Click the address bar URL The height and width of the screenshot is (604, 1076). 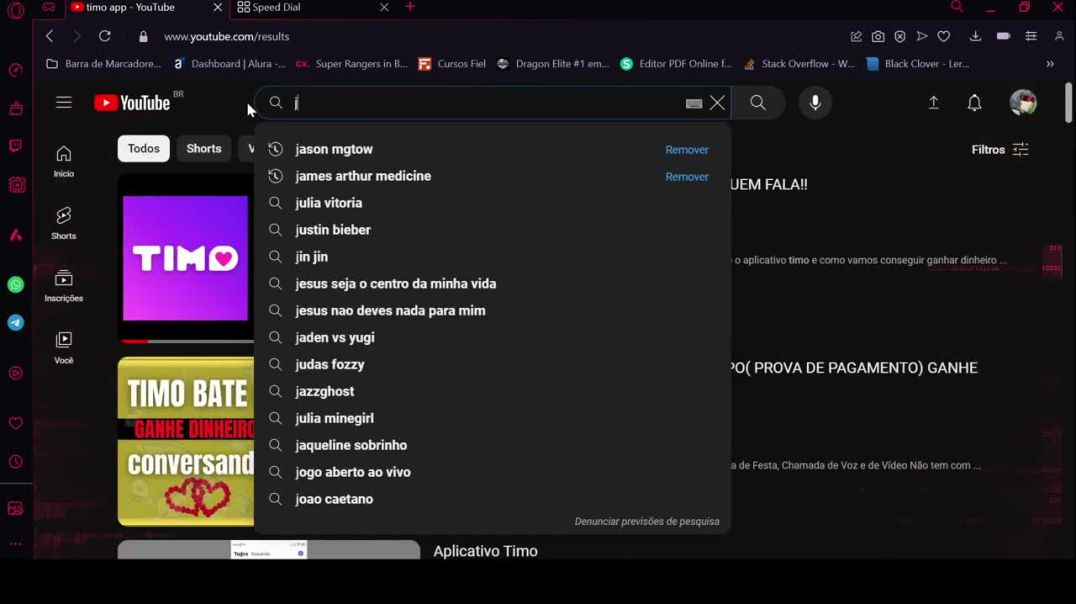(226, 37)
